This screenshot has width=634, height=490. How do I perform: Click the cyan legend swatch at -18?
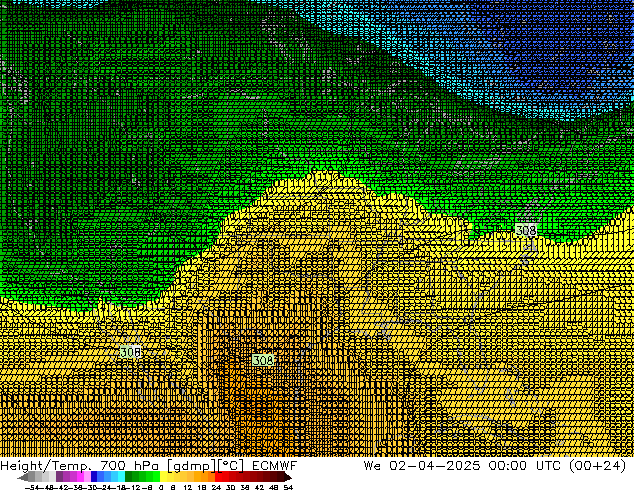pos(121,477)
